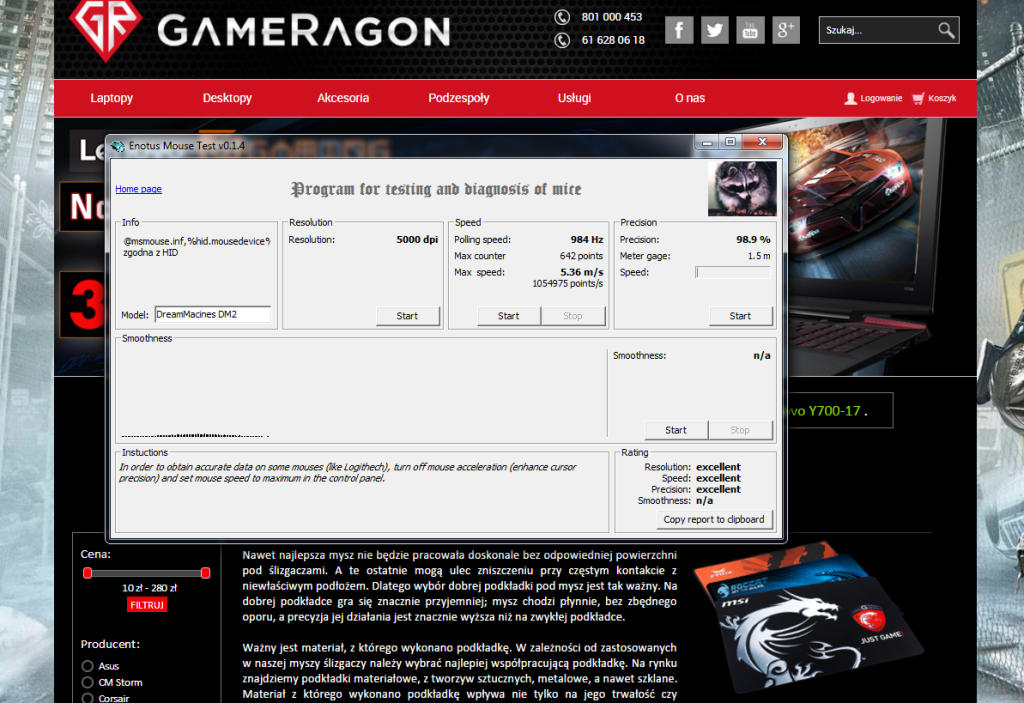1024x703 pixels.
Task: Select the Corsair producer radio button
Action: [x=88, y=698]
